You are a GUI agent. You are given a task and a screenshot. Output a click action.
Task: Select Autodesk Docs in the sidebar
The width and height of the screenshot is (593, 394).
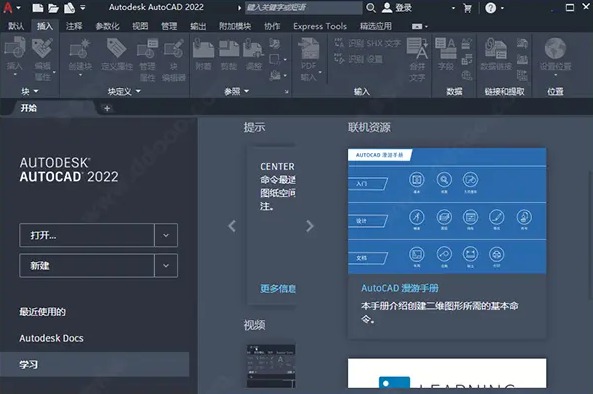[51, 338]
